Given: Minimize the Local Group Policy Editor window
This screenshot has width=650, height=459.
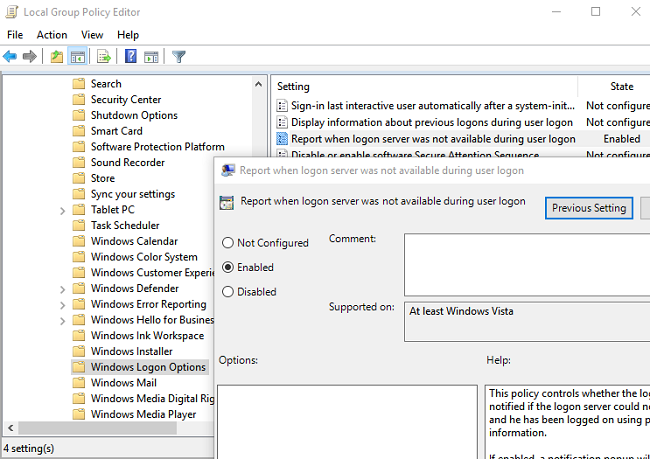Looking at the screenshot, I should tap(556, 12).
